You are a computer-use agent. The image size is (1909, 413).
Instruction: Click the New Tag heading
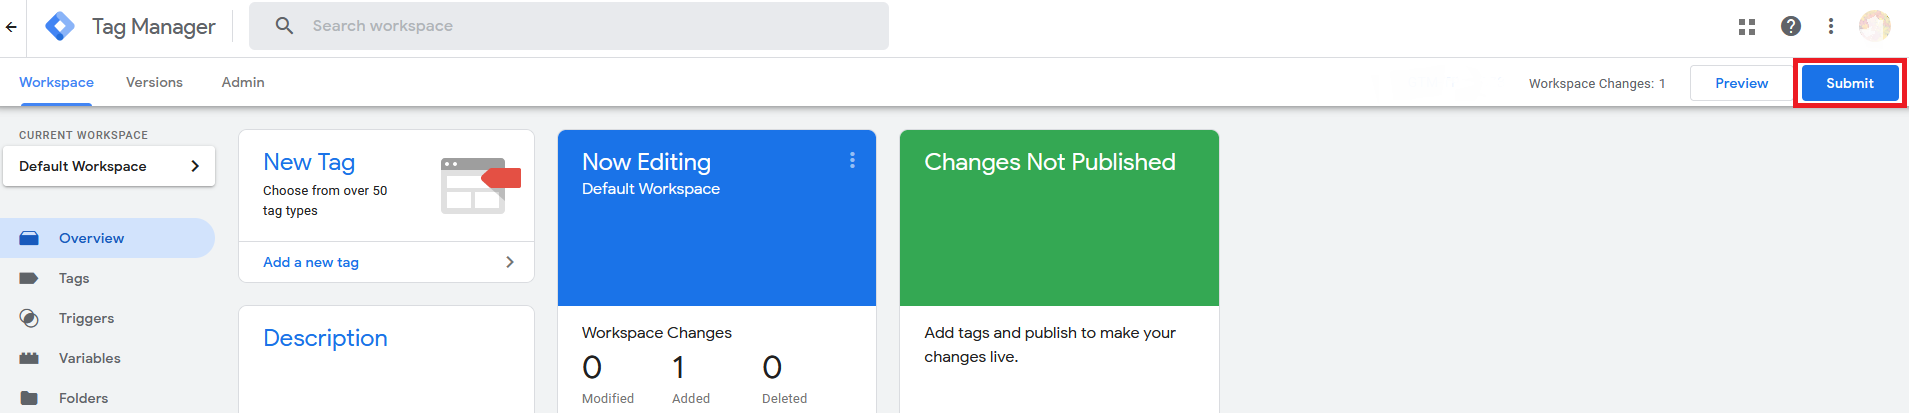(x=309, y=162)
